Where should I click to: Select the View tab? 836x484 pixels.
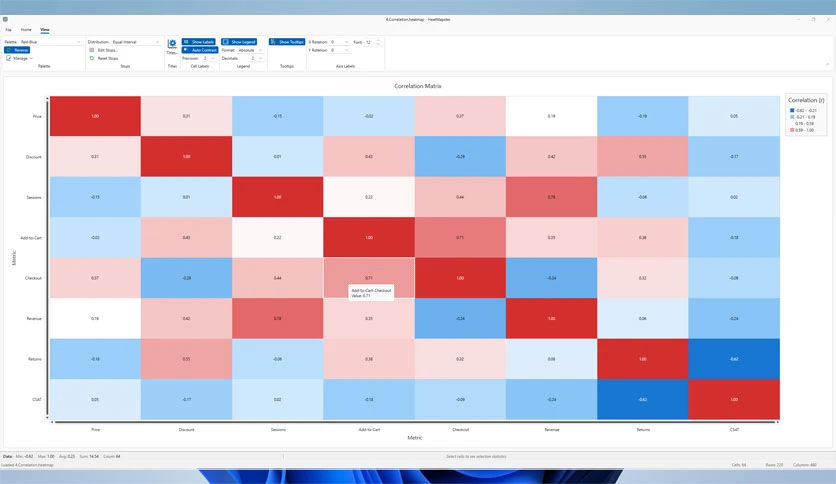[45, 30]
